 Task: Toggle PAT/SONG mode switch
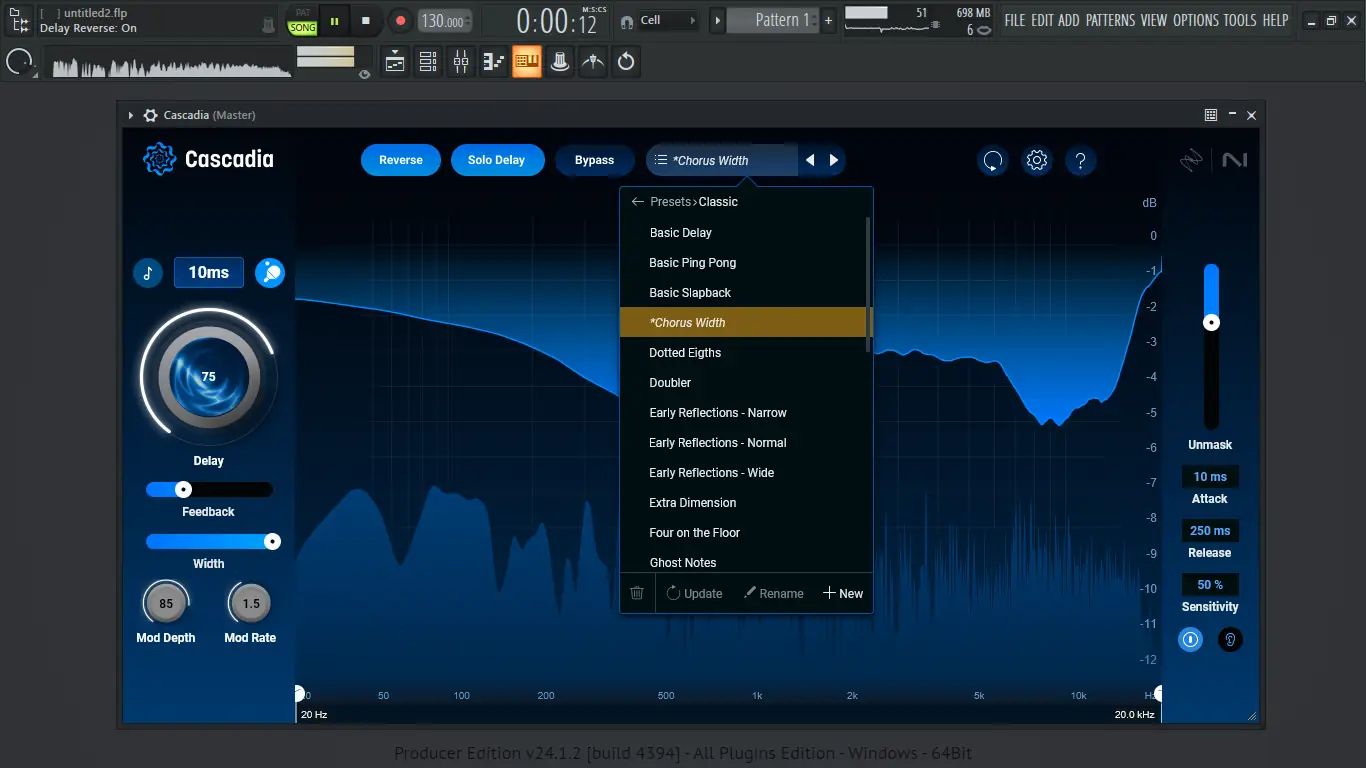tap(302, 20)
